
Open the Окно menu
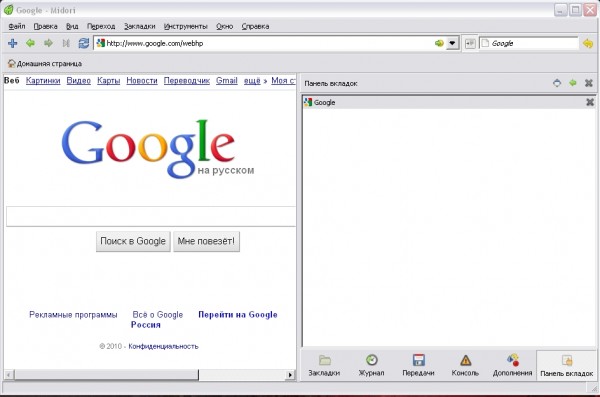tap(225, 26)
